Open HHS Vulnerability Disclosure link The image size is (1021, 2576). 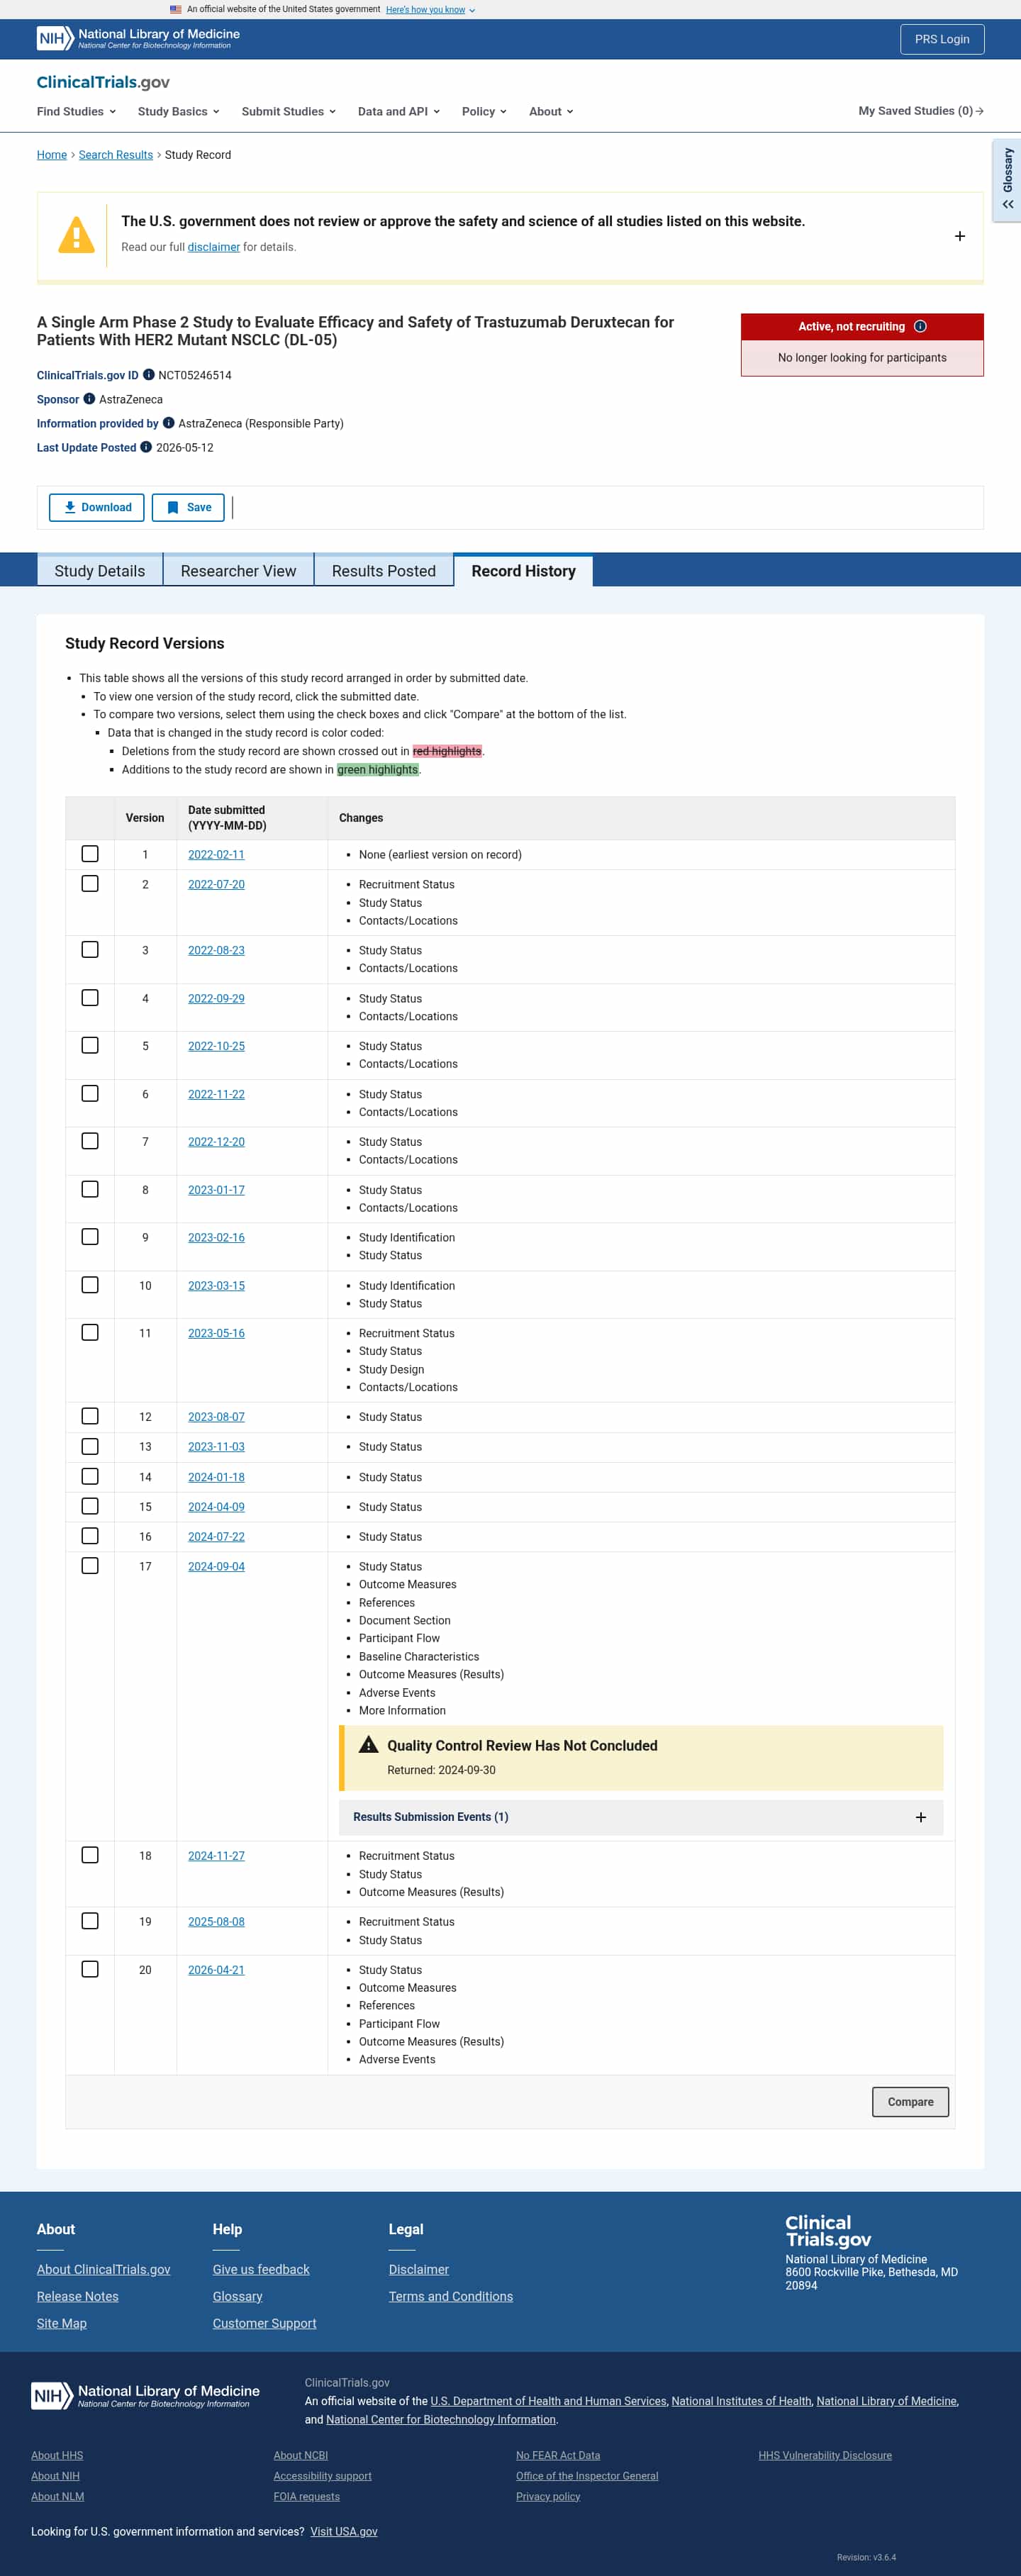click(825, 2455)
